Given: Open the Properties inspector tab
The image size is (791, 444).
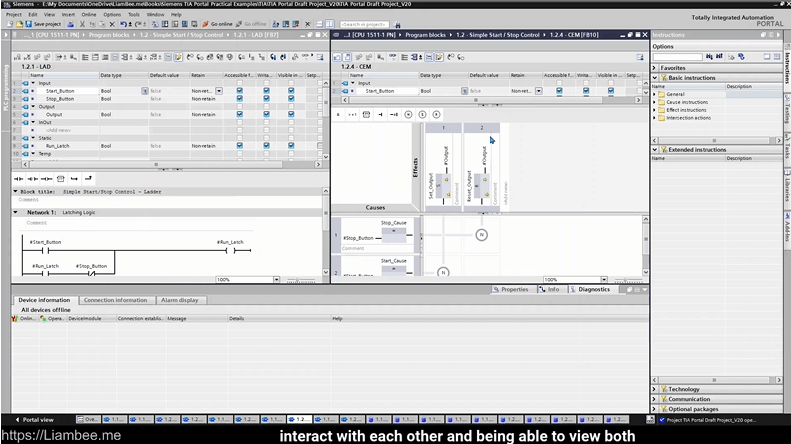Looking at the screenshot, I should tap(514, 289).
